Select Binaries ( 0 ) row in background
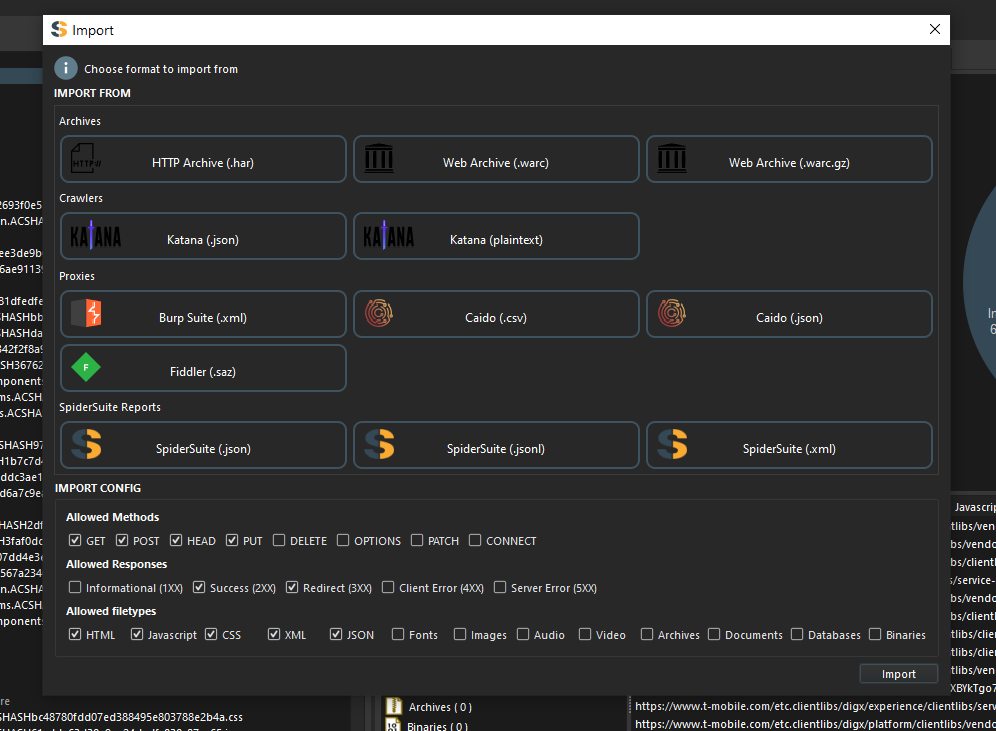 click(438, 725)
